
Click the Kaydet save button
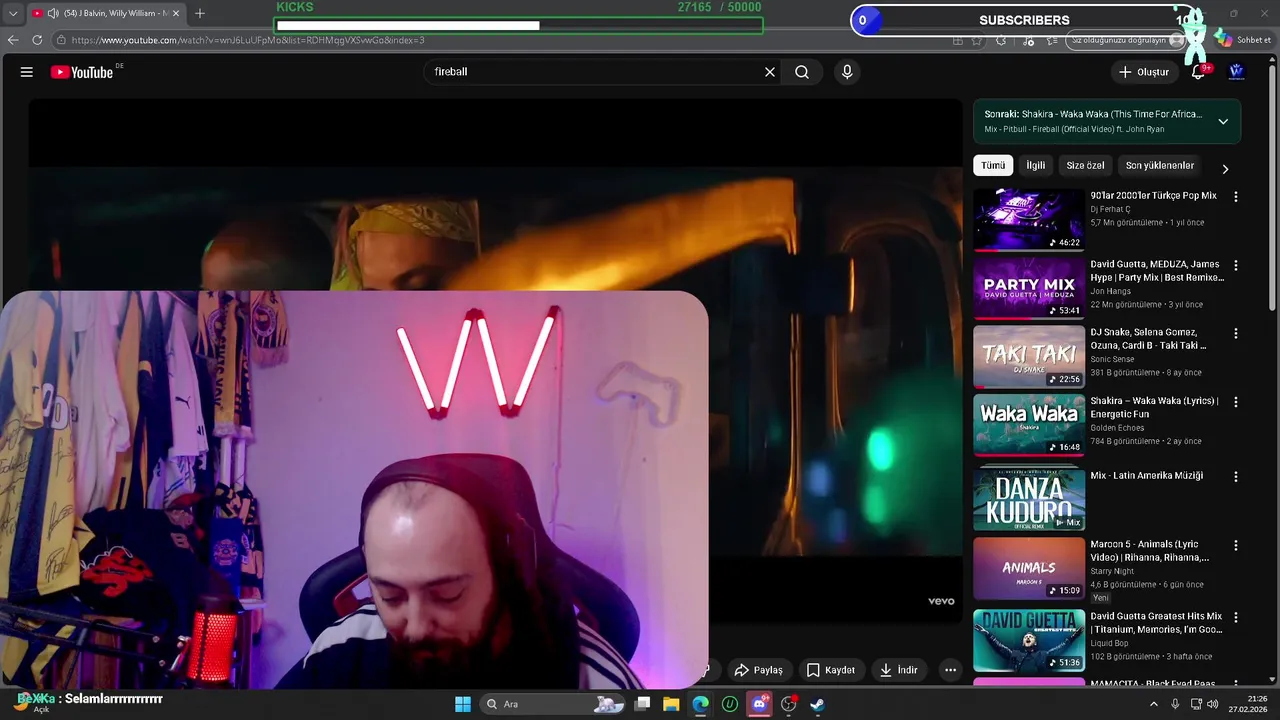pos(830,670)
